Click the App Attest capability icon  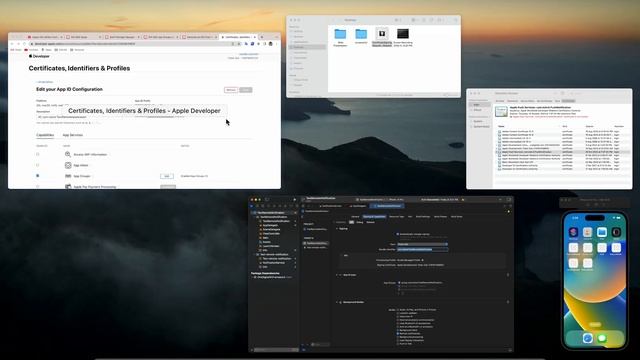[x=68, y=165]
